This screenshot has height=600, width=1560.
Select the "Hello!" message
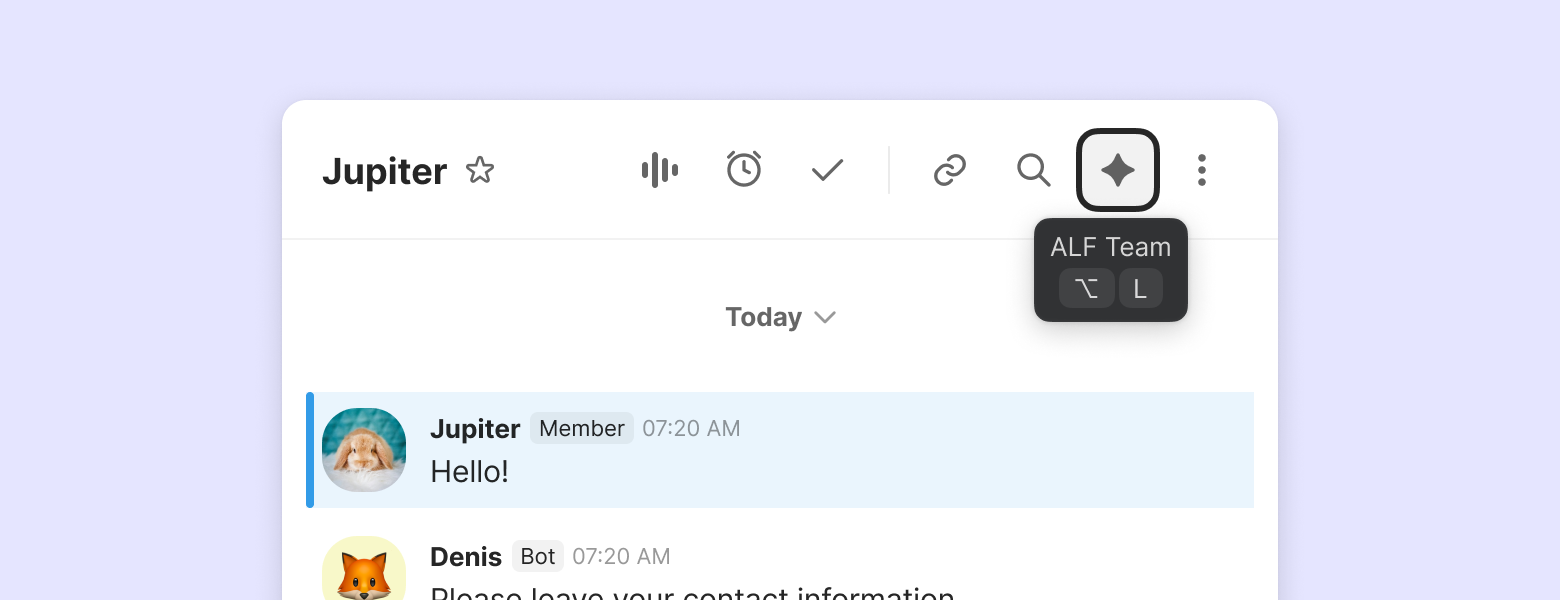click(x=470, y=471)
